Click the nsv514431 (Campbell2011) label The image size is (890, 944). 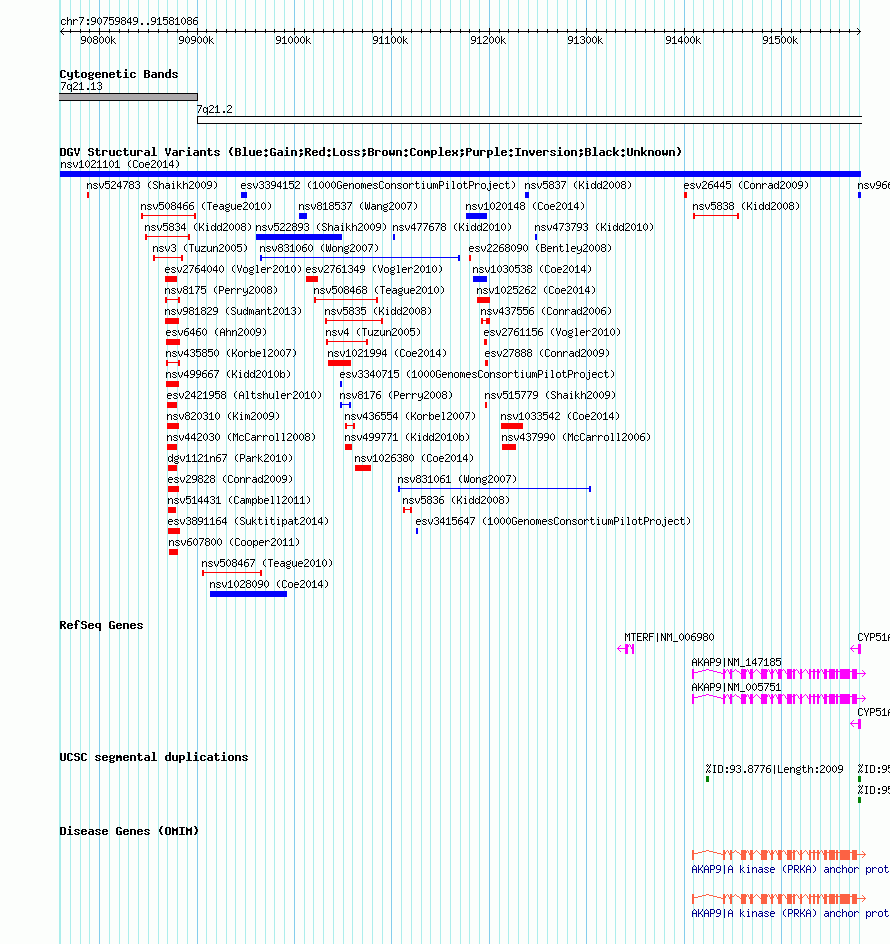[239, 502]
